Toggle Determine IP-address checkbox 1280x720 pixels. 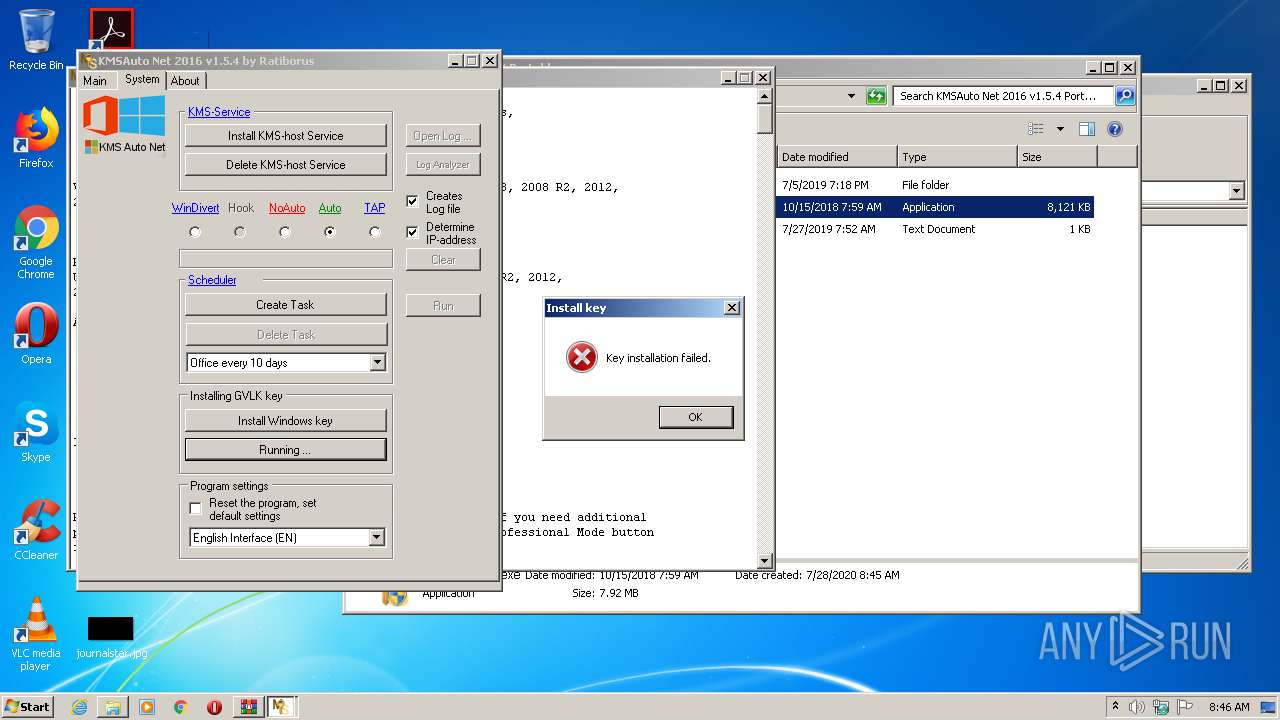412,232
